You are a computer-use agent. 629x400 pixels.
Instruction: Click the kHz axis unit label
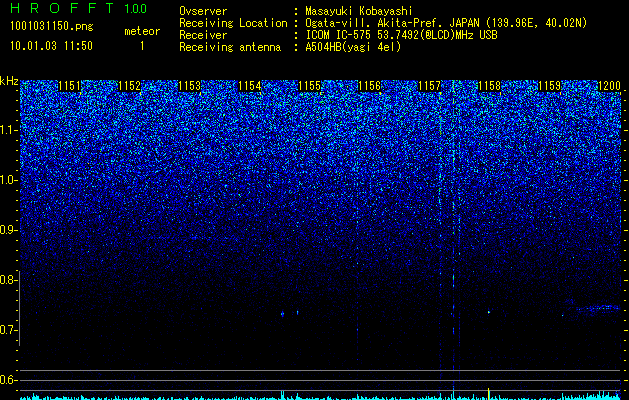click(x=9, y=81)
